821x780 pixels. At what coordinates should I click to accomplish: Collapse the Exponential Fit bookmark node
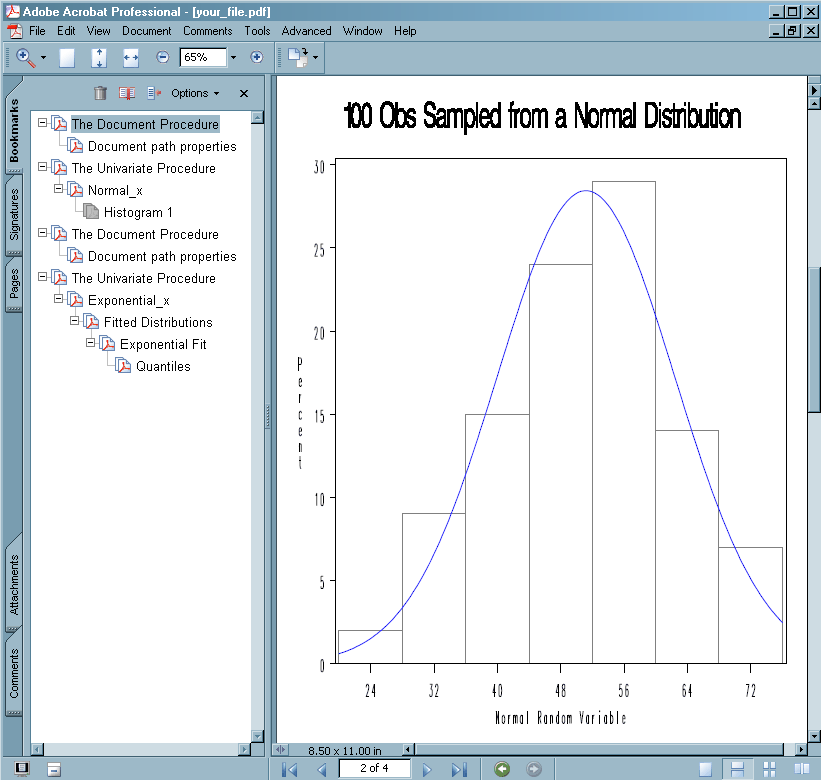click(91, 342)
